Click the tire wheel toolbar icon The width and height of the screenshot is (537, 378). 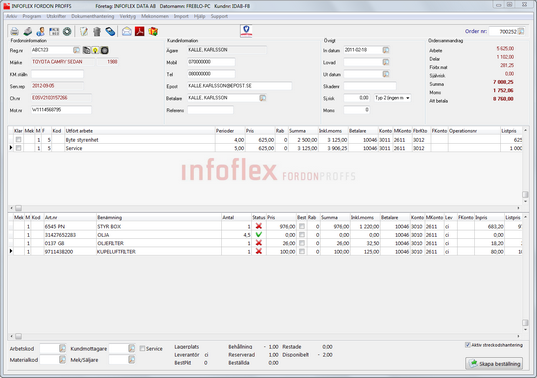coord(67,32)
